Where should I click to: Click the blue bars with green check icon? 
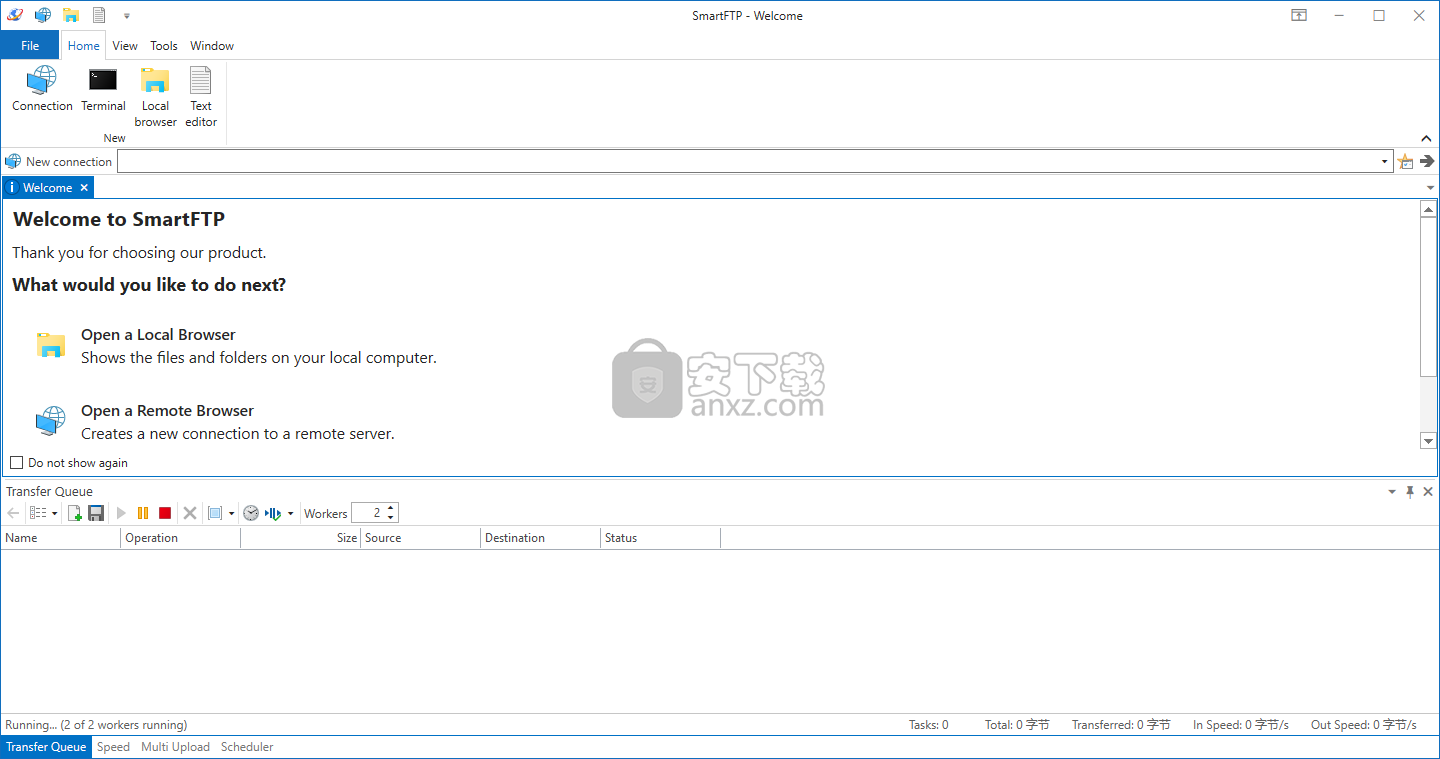(x=273, y=513)
